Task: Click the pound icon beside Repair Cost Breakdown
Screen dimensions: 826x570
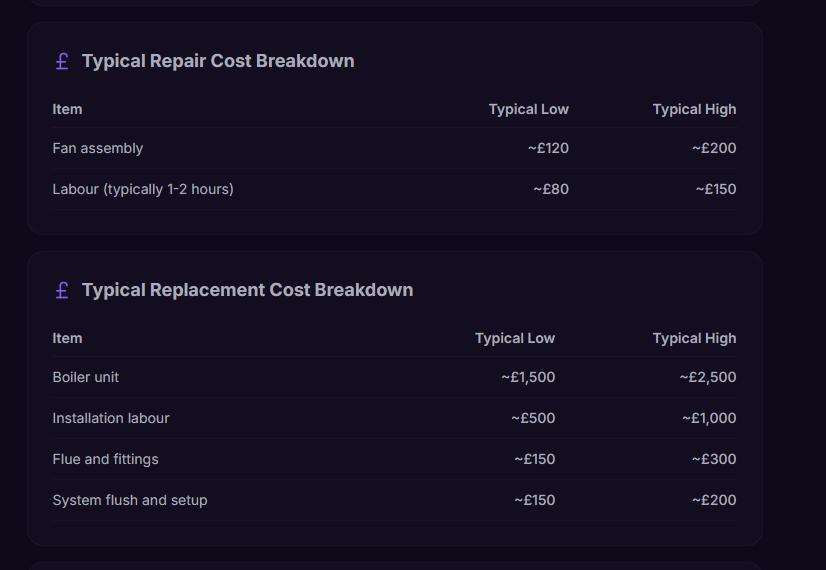Action: coord(62,62)
